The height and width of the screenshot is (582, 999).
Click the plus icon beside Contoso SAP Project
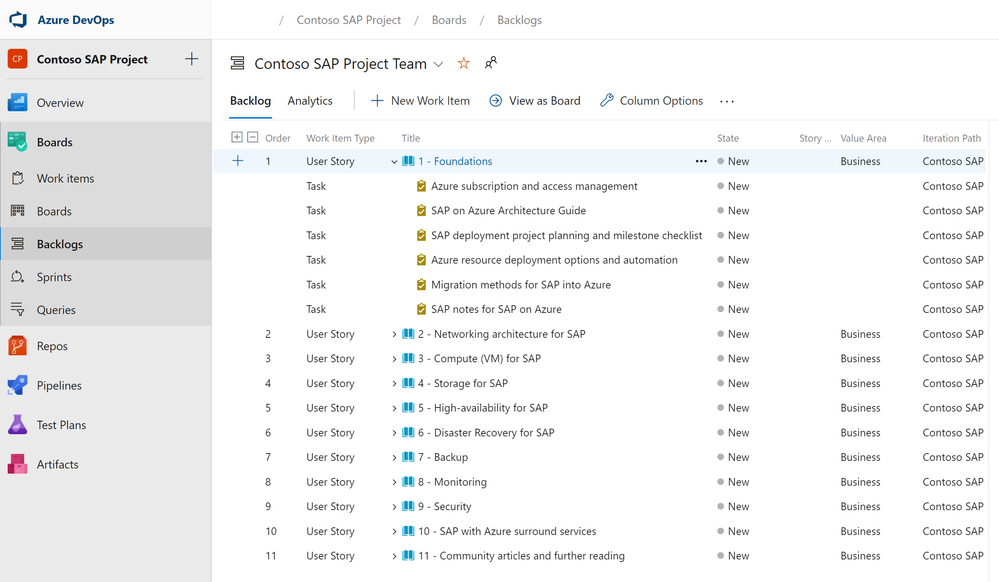click(x=192, y=59)
